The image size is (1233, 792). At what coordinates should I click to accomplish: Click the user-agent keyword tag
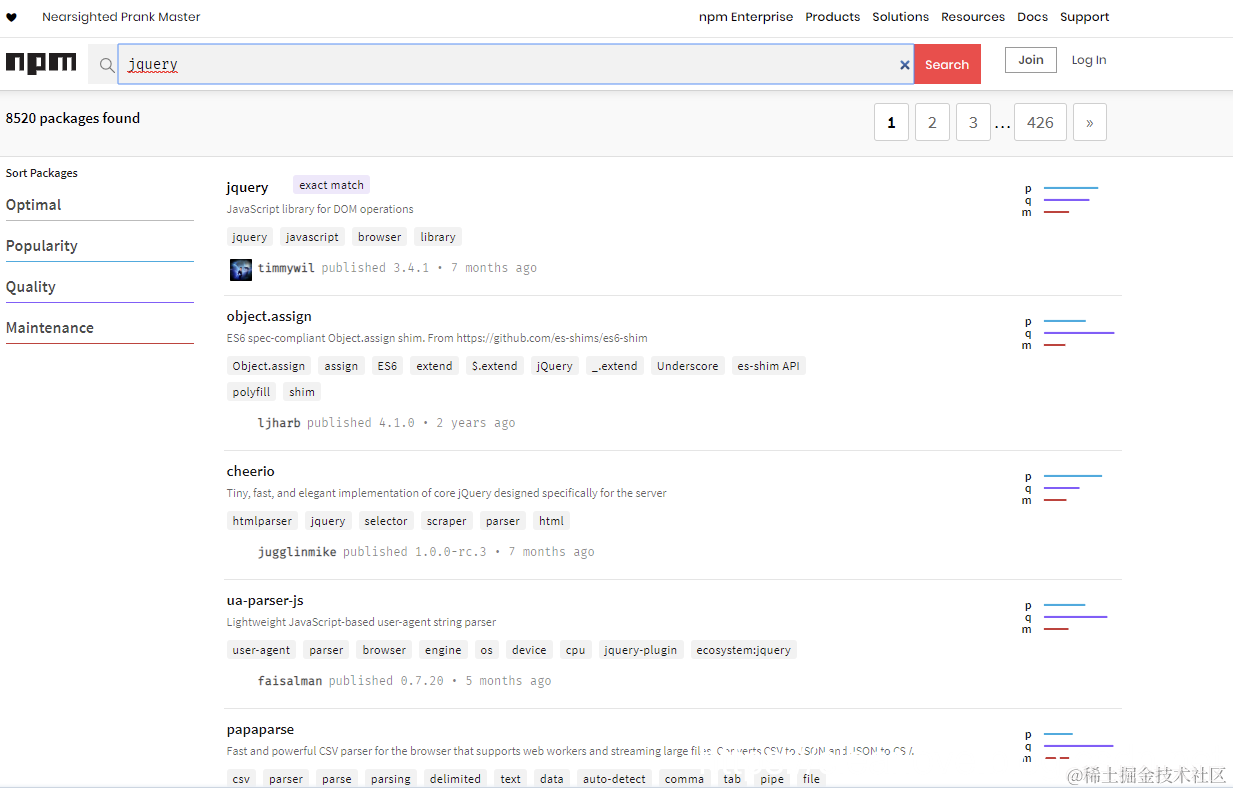coord(262,650)
